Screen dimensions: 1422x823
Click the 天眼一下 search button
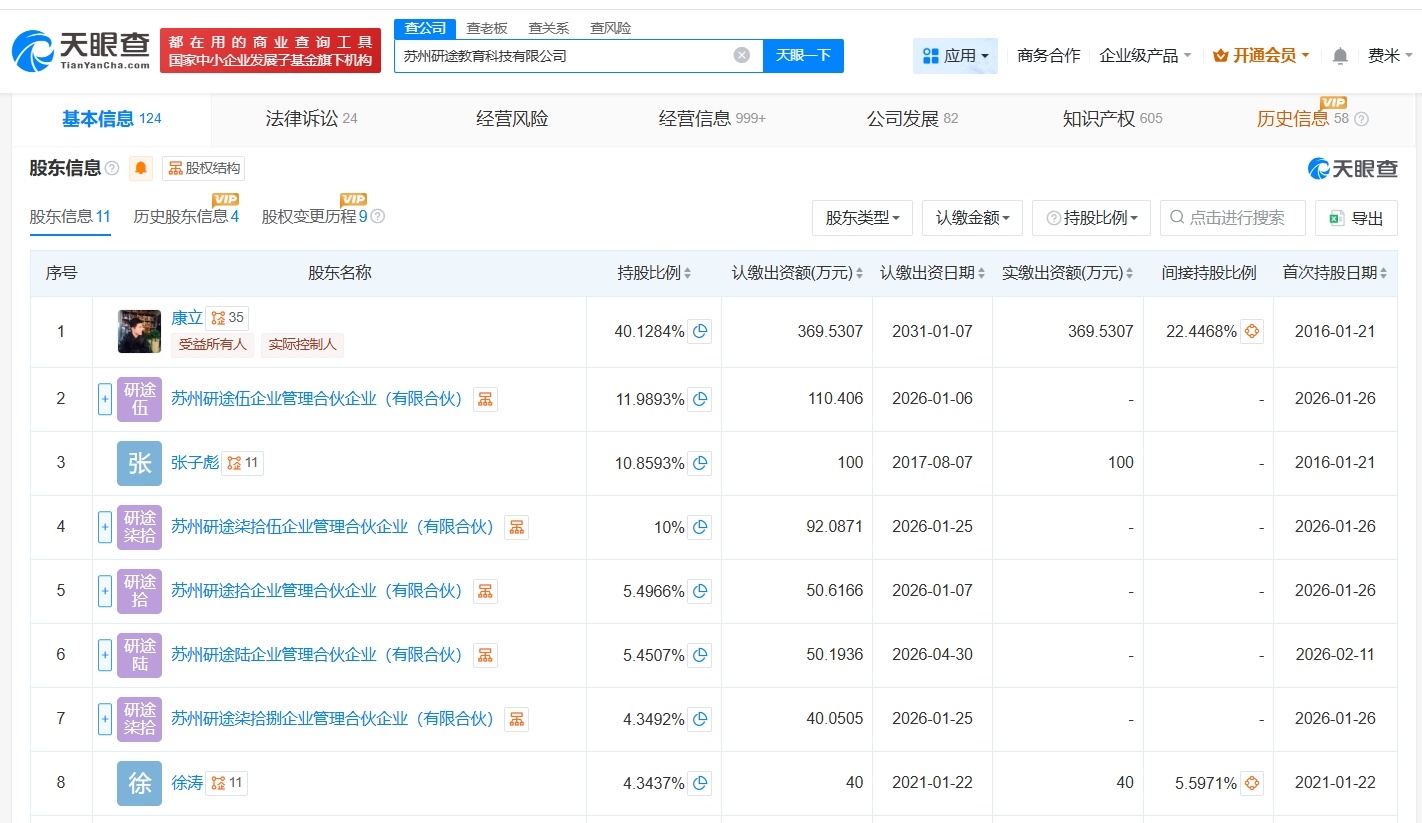pos(803,55)
